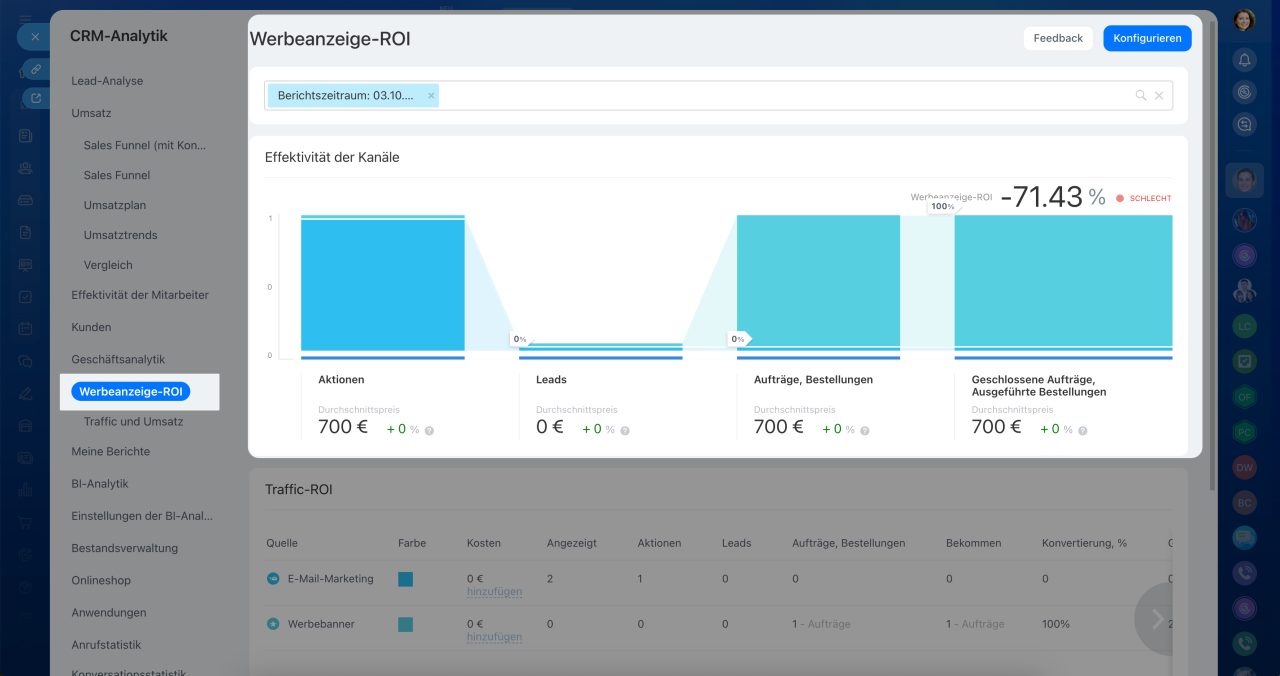This screenshot has width=1280, height=676.
Task: Click help icon under Aufträge, Bestellungen
Action: tap(865, 430)
